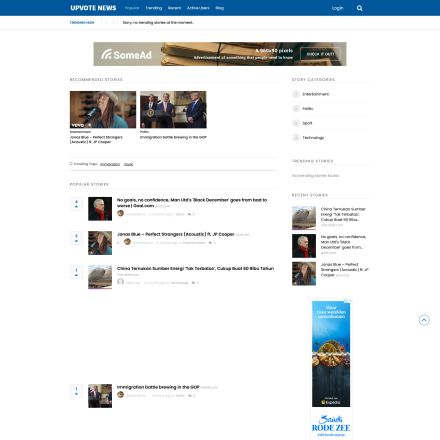Open Sport category tag on Man Utd story

(x=180, y=214)
